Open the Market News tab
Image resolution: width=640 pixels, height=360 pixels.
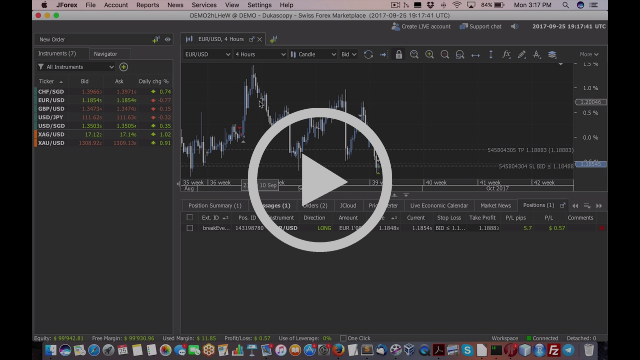pyautogui.click(x=496, y=206)
